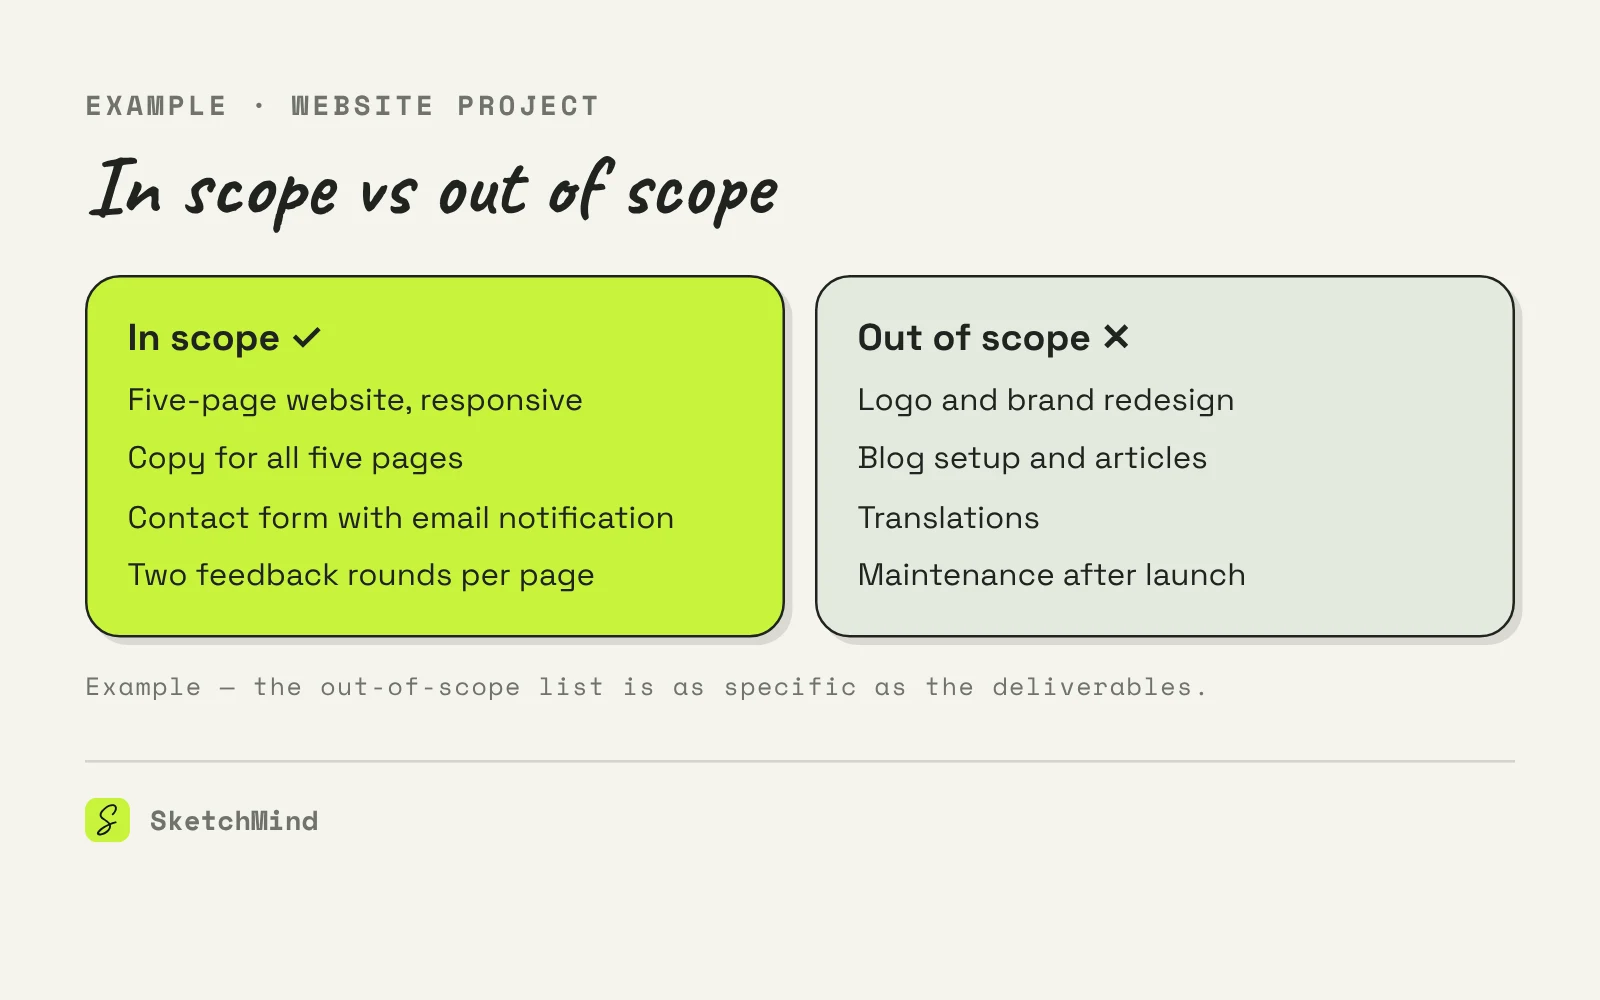Image resolution: width=1600 pixels, height=1000 pixels.
Task: Click the caption about out-of-scope list
Action: [x=646, y=687]
